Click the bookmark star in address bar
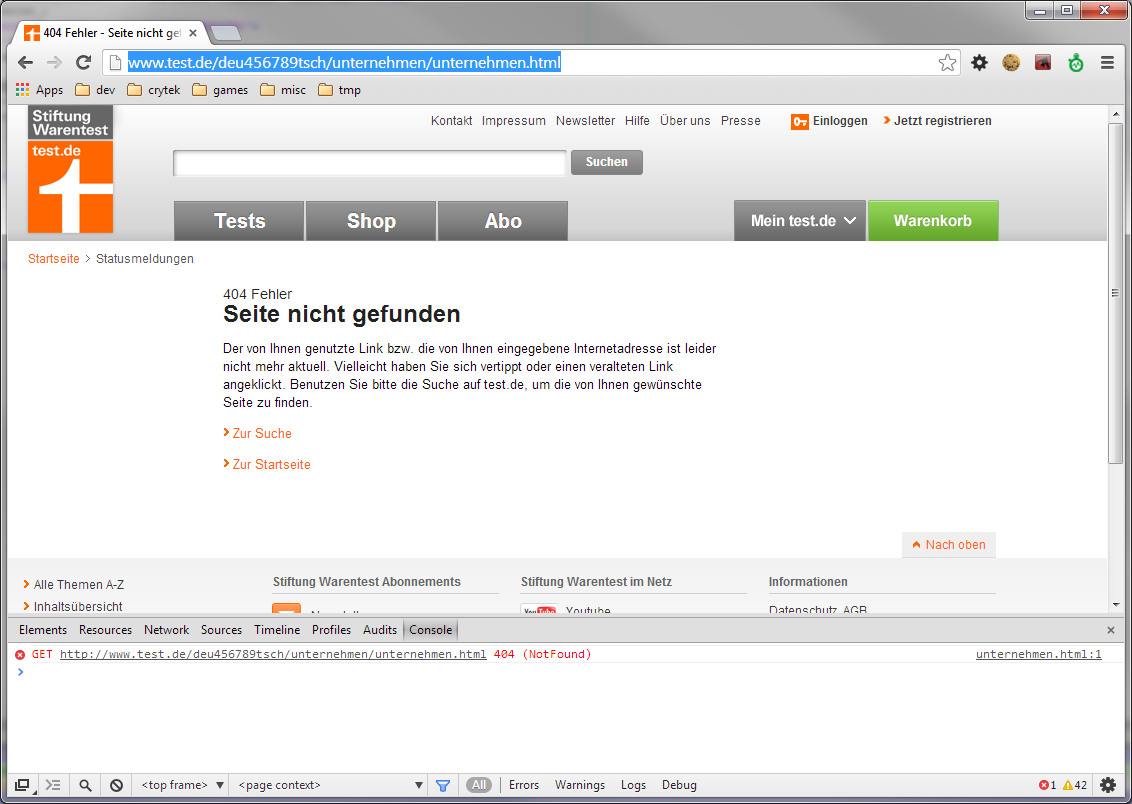Viewport: 1132px width, 804px height. 947,63
